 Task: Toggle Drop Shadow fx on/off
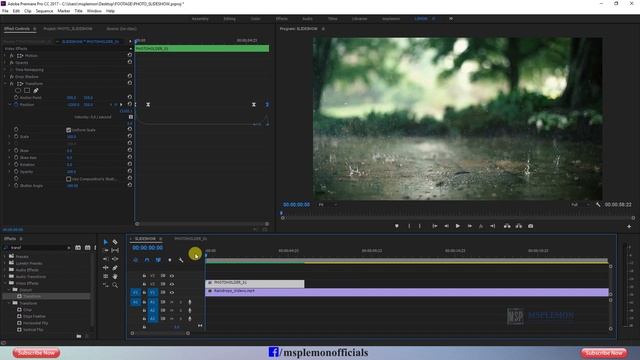pos(11,77)
